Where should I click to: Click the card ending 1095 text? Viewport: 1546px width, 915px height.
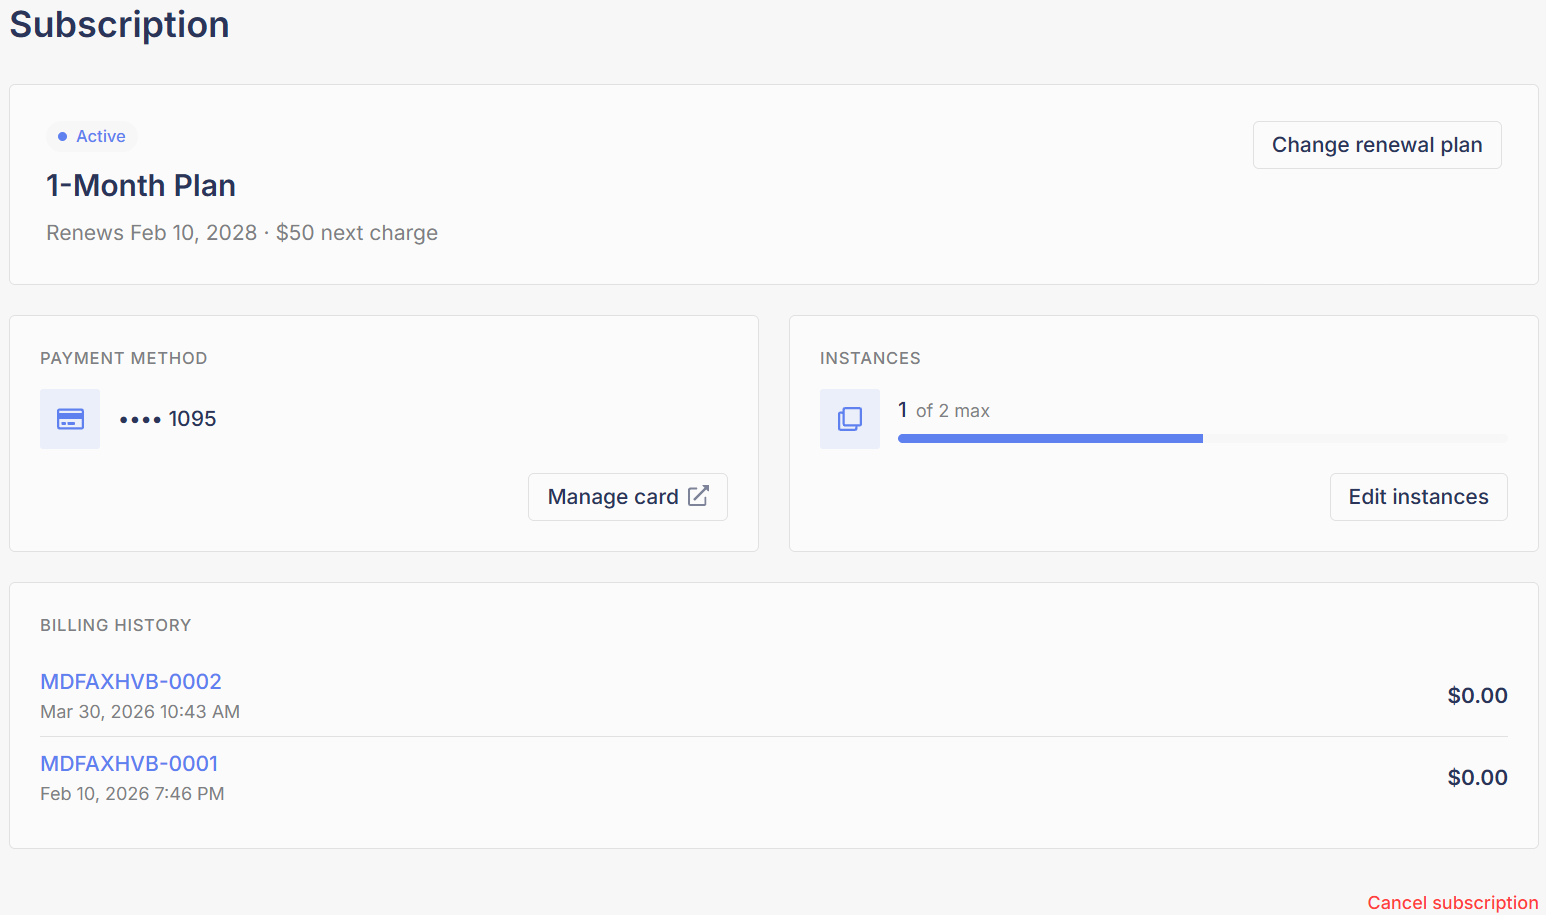pos(168,419)
